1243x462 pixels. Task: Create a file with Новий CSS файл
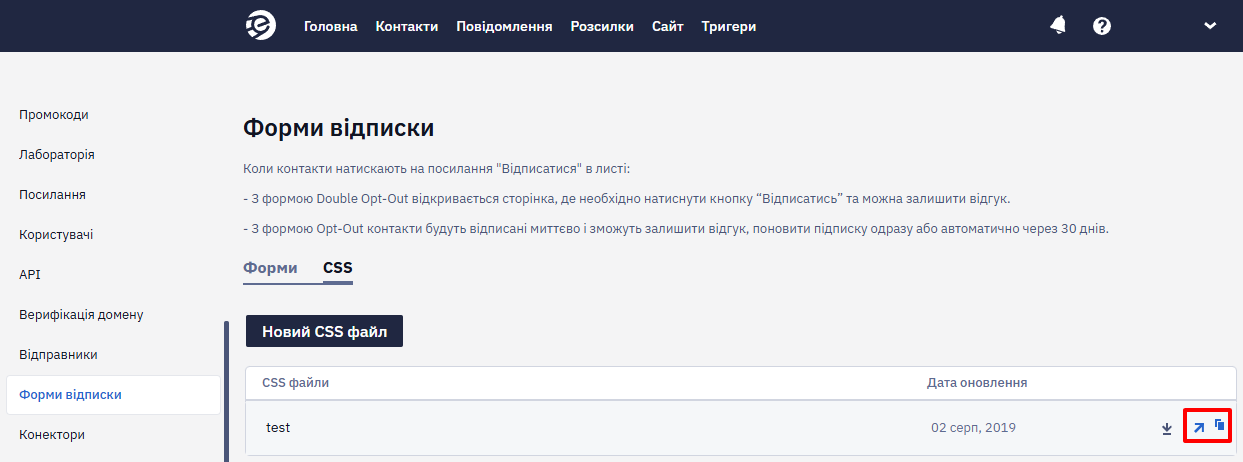tap(324, 332)
